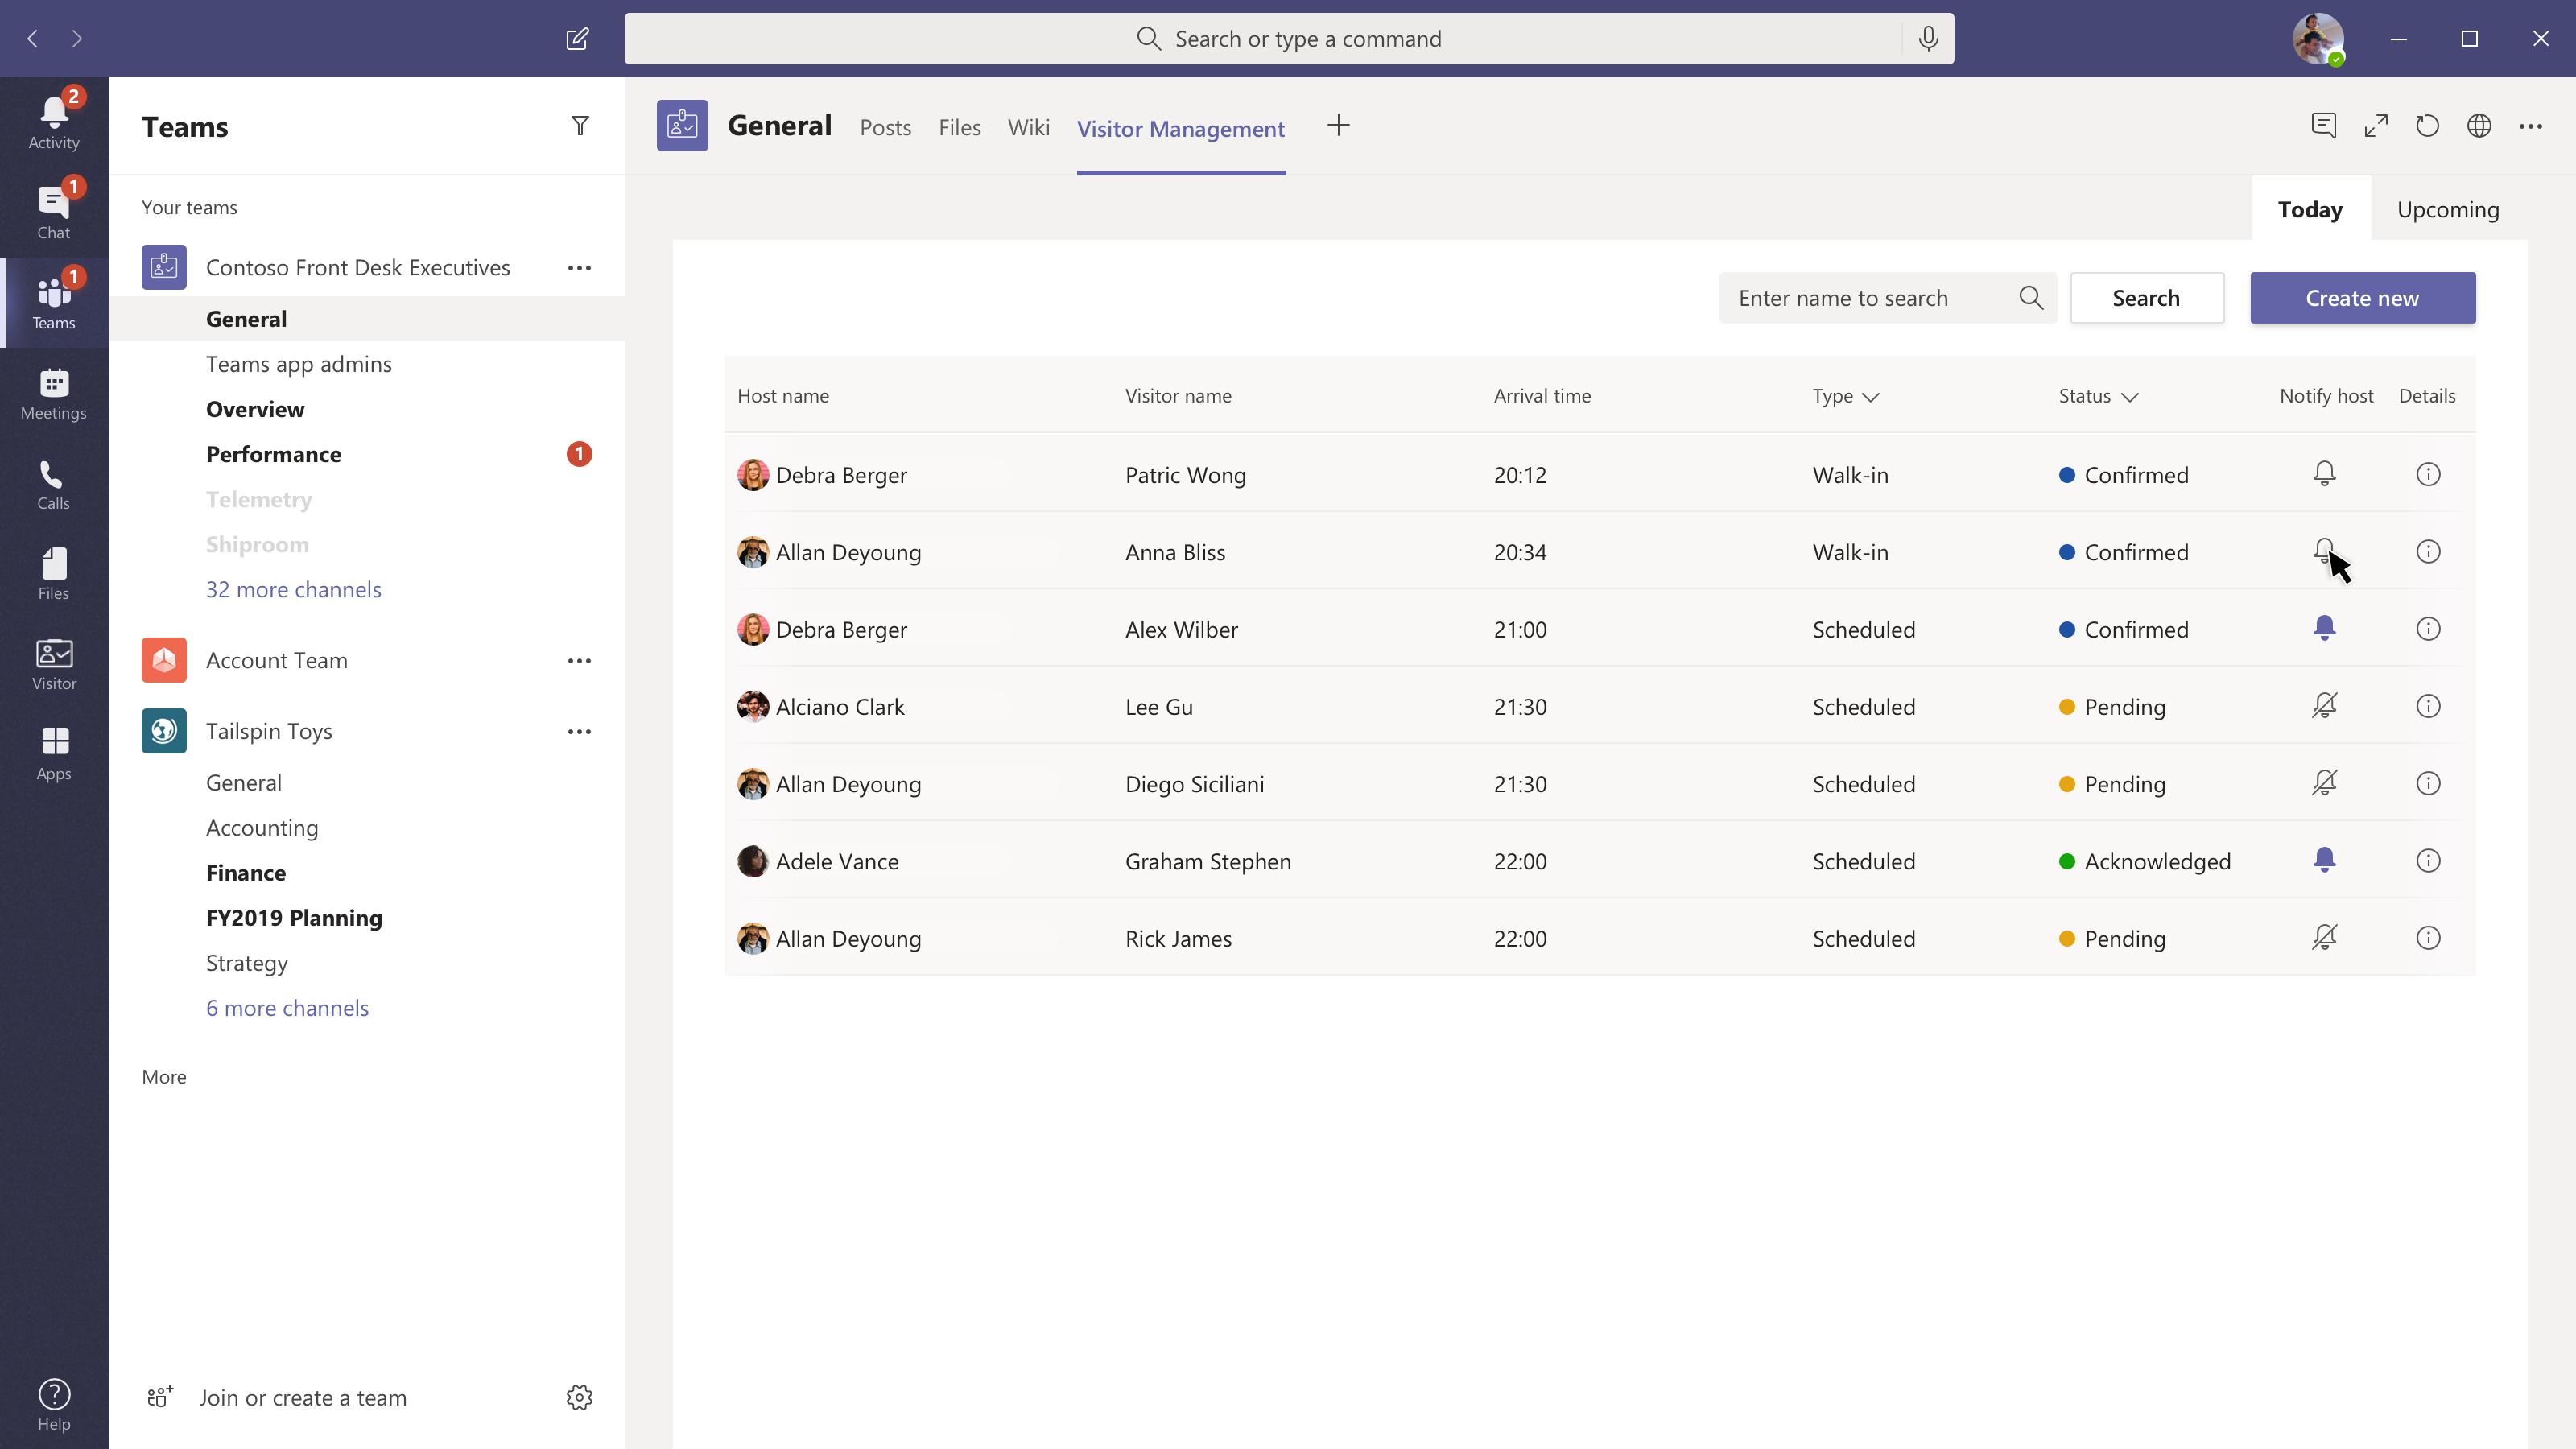This screenshot has height=1449, width=2576.
Task: Open details for Patric Wong visit
Action: click(2428, 474)
